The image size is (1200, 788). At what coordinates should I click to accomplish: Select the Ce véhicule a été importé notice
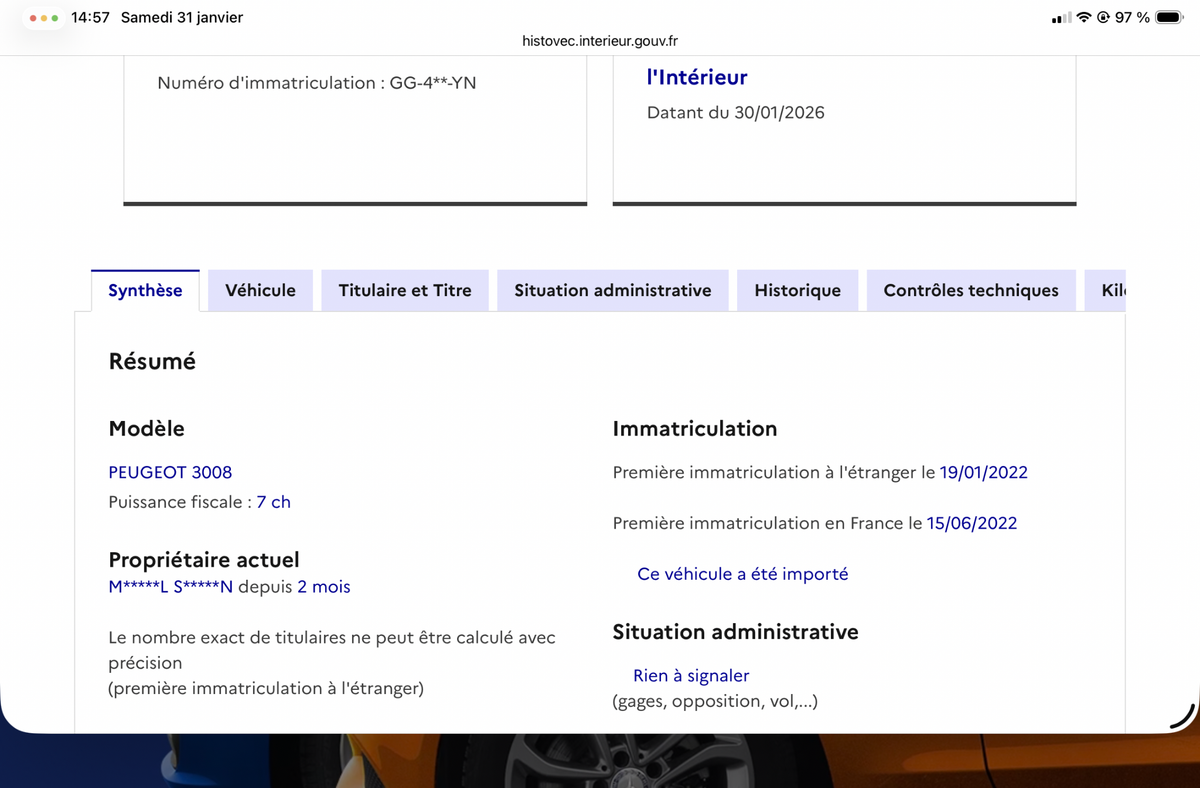742,574
